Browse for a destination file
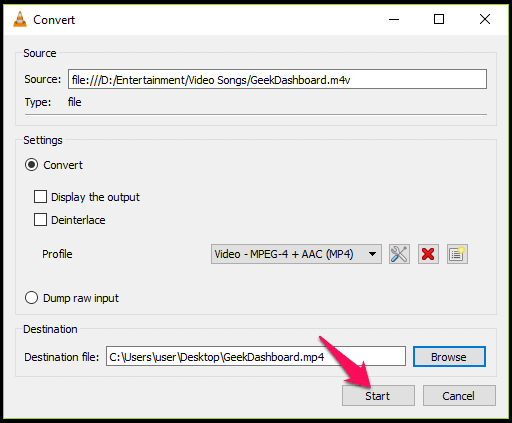512x423 pixels. pyautogui.click(x=449, y=357)
